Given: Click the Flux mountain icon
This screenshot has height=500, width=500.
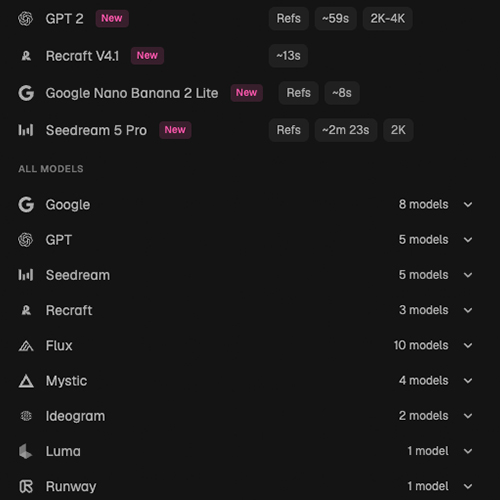Looking at the screenshot, I should [26, 346].
